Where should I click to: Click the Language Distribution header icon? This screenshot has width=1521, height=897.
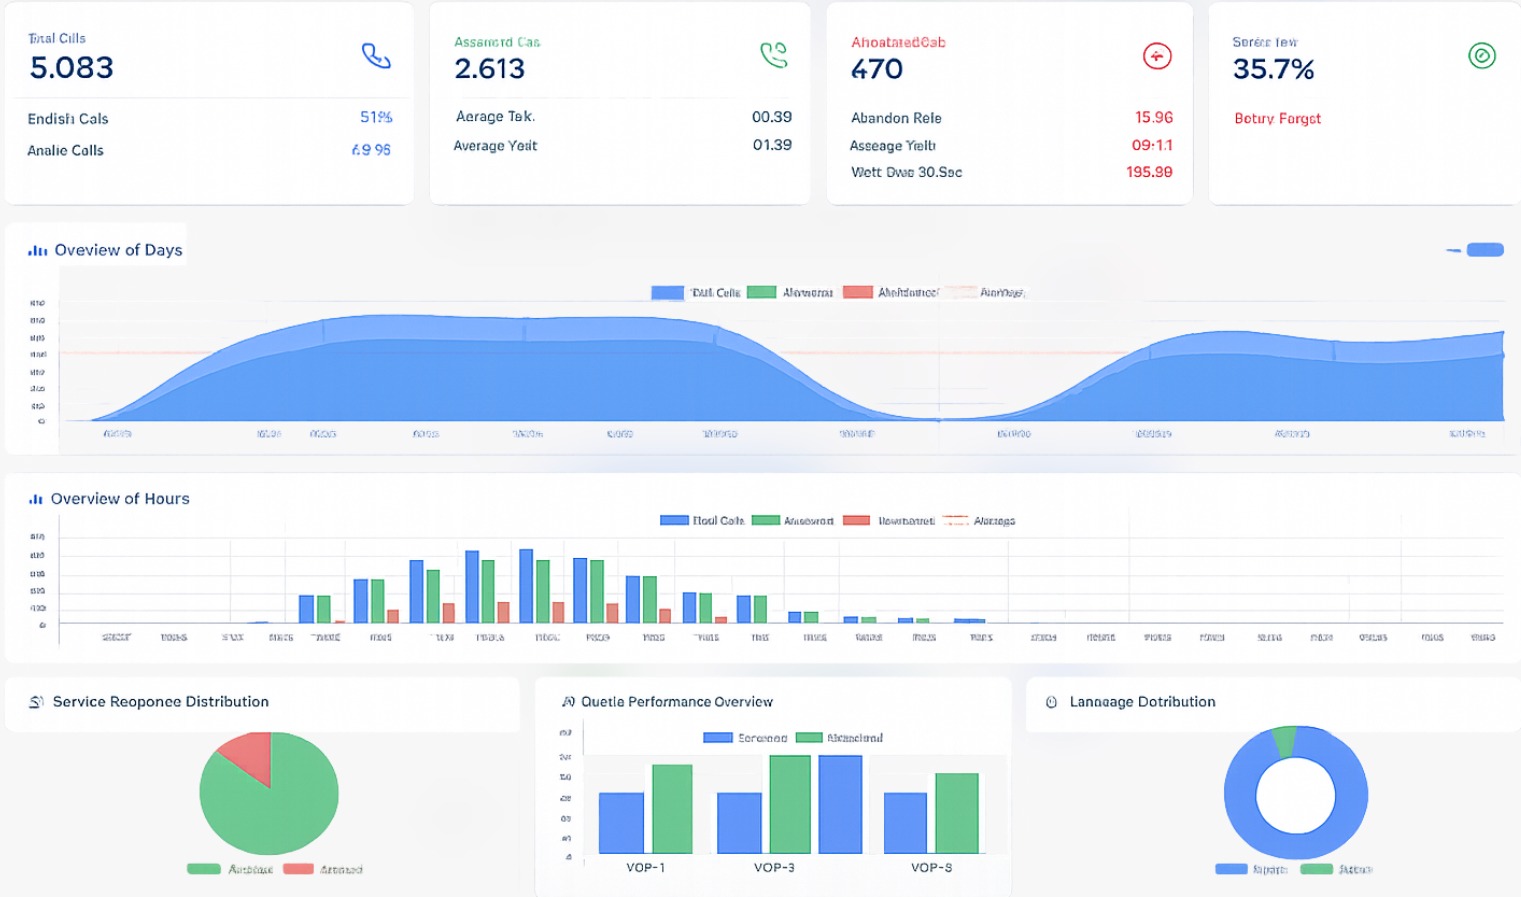point(1051,703)
